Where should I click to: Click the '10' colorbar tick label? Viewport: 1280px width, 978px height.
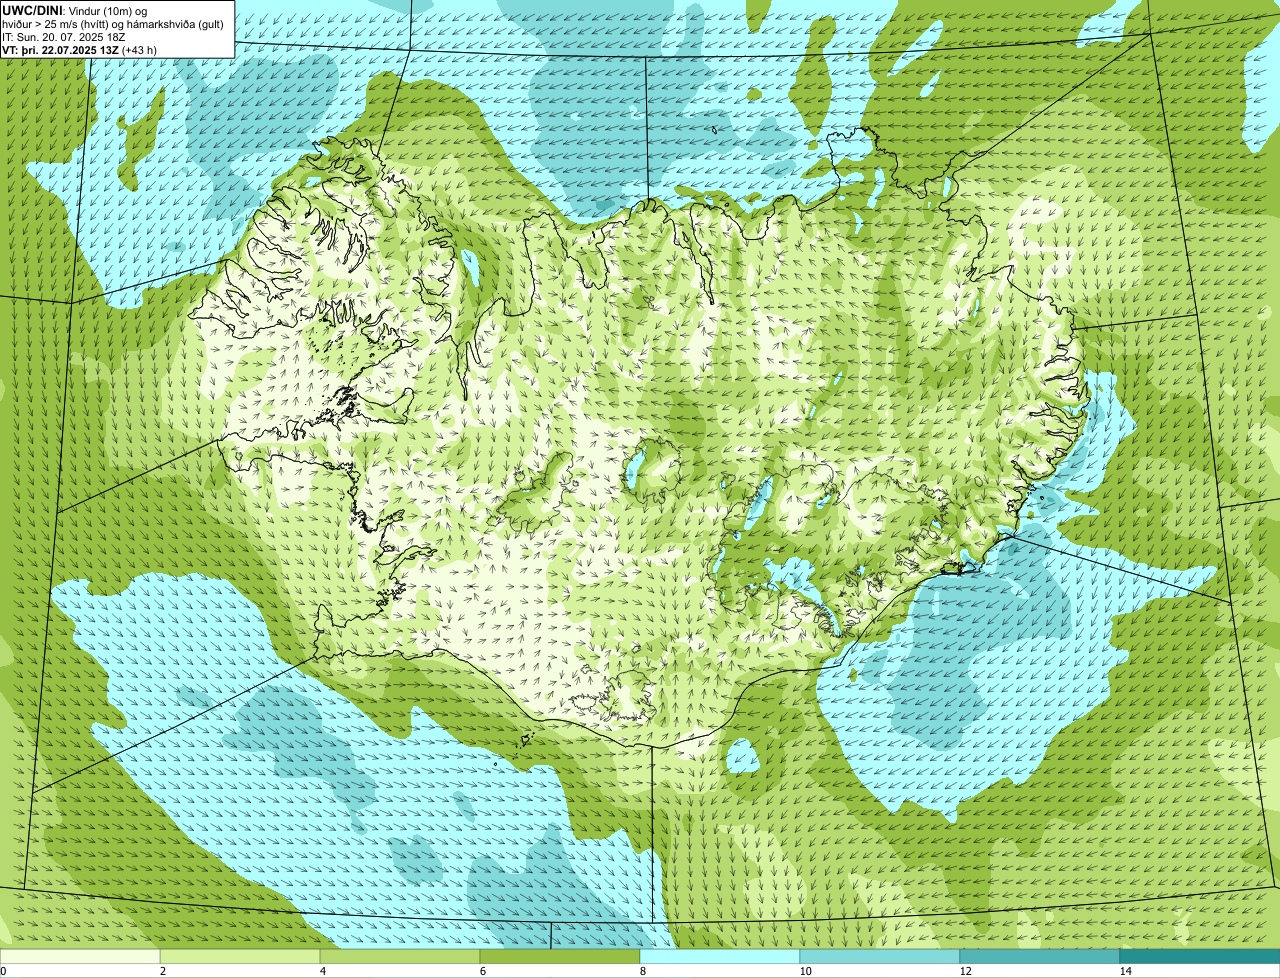click(805, 971)
